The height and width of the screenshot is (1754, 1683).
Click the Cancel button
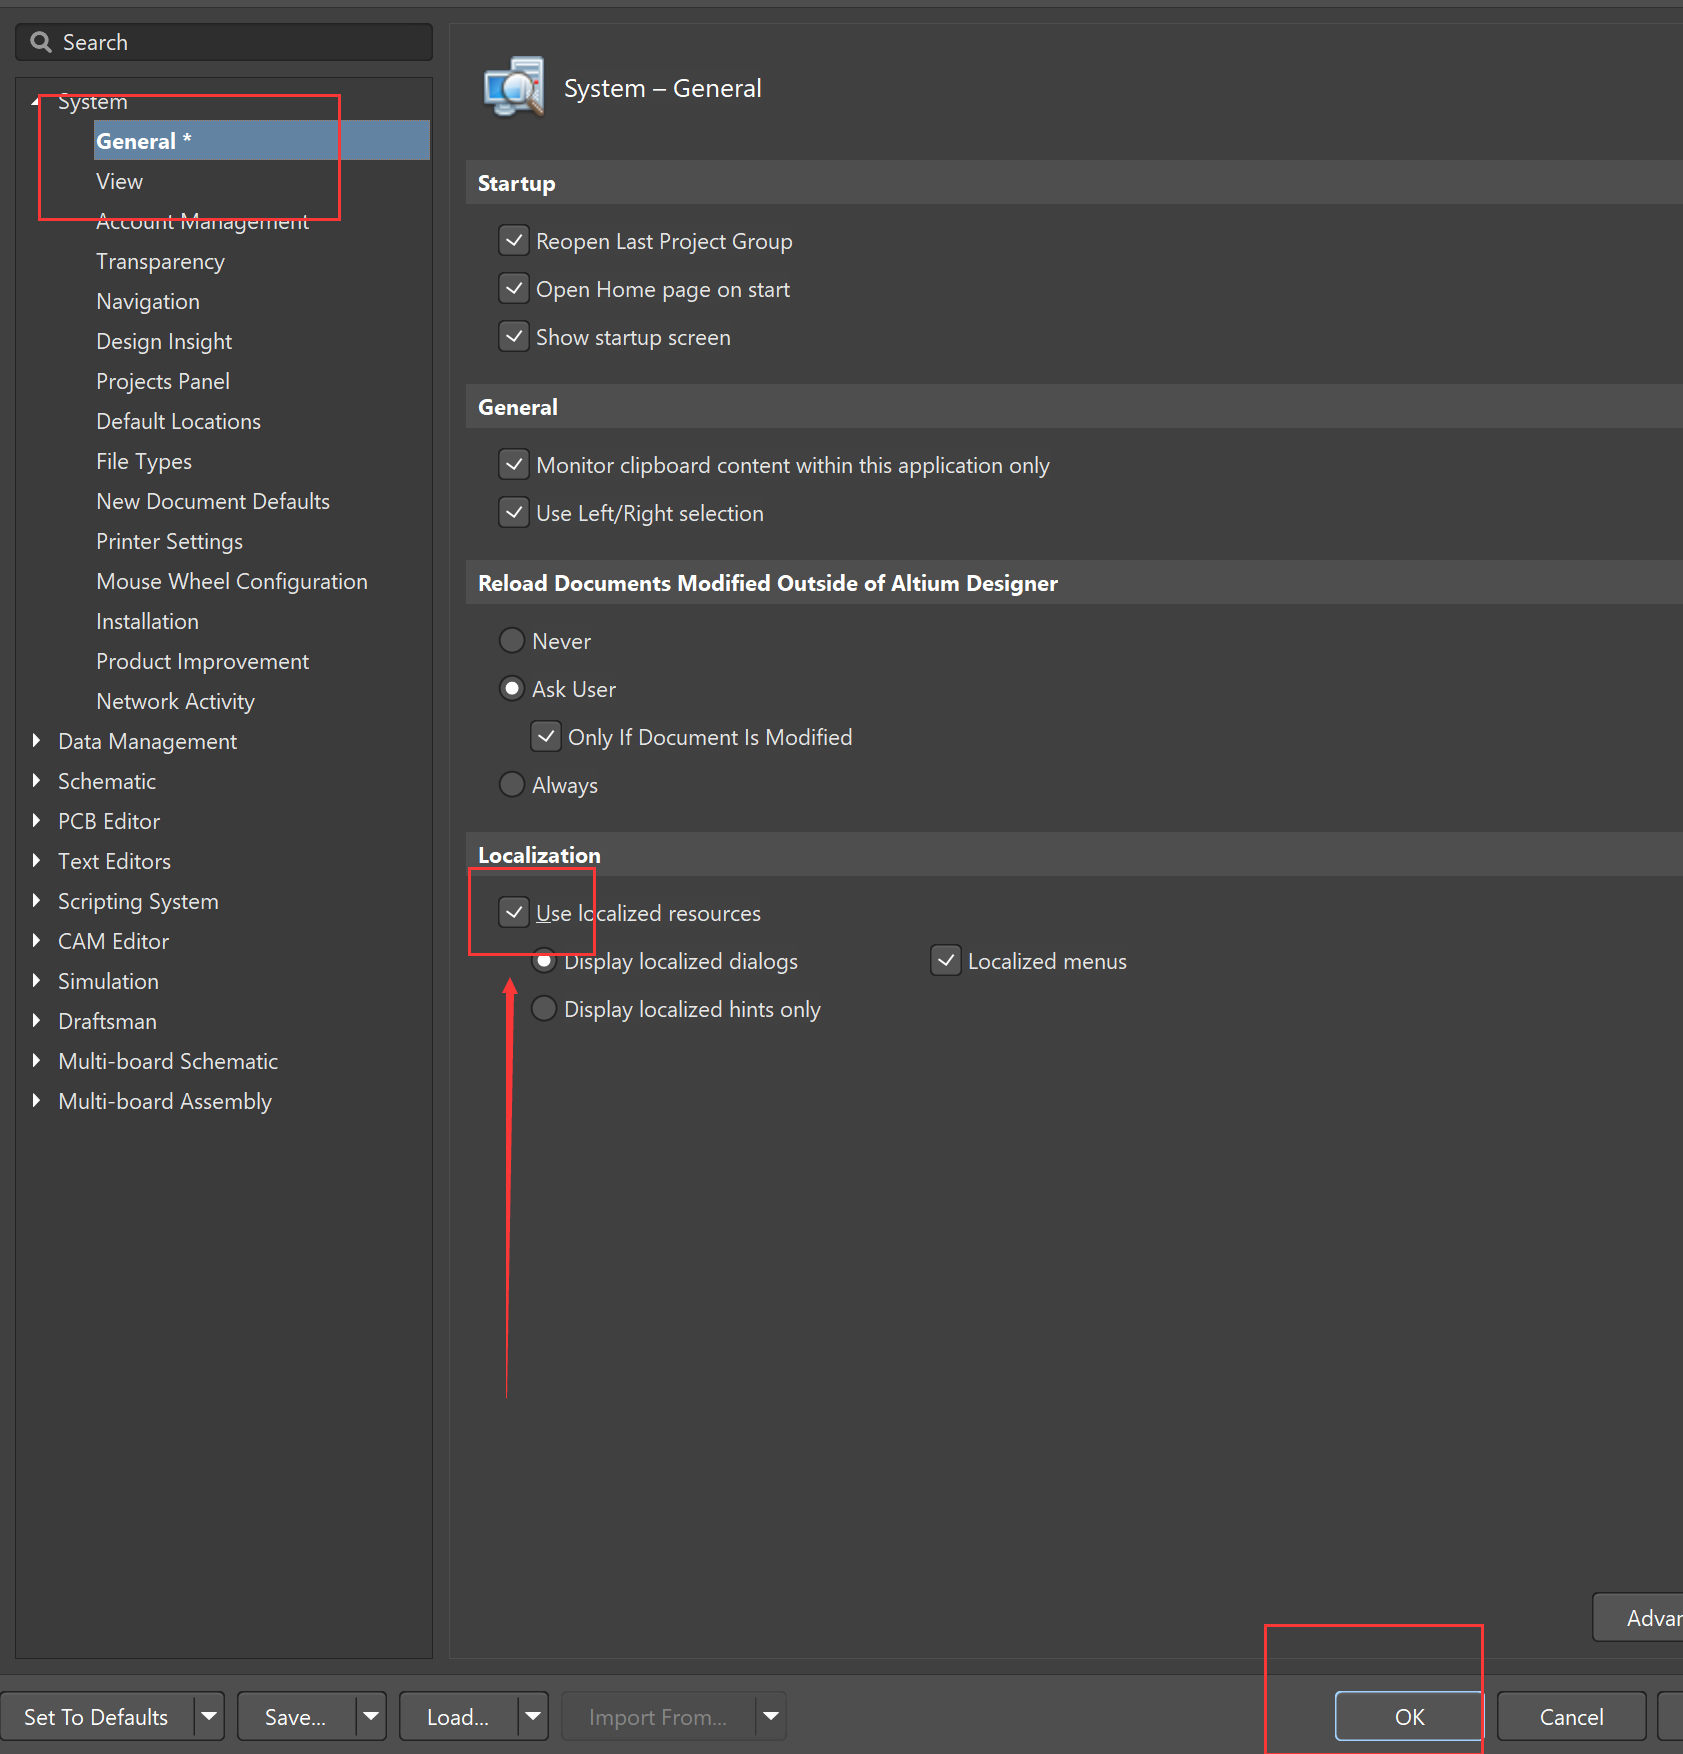pyautogui.click(x=1571, y=1717)
